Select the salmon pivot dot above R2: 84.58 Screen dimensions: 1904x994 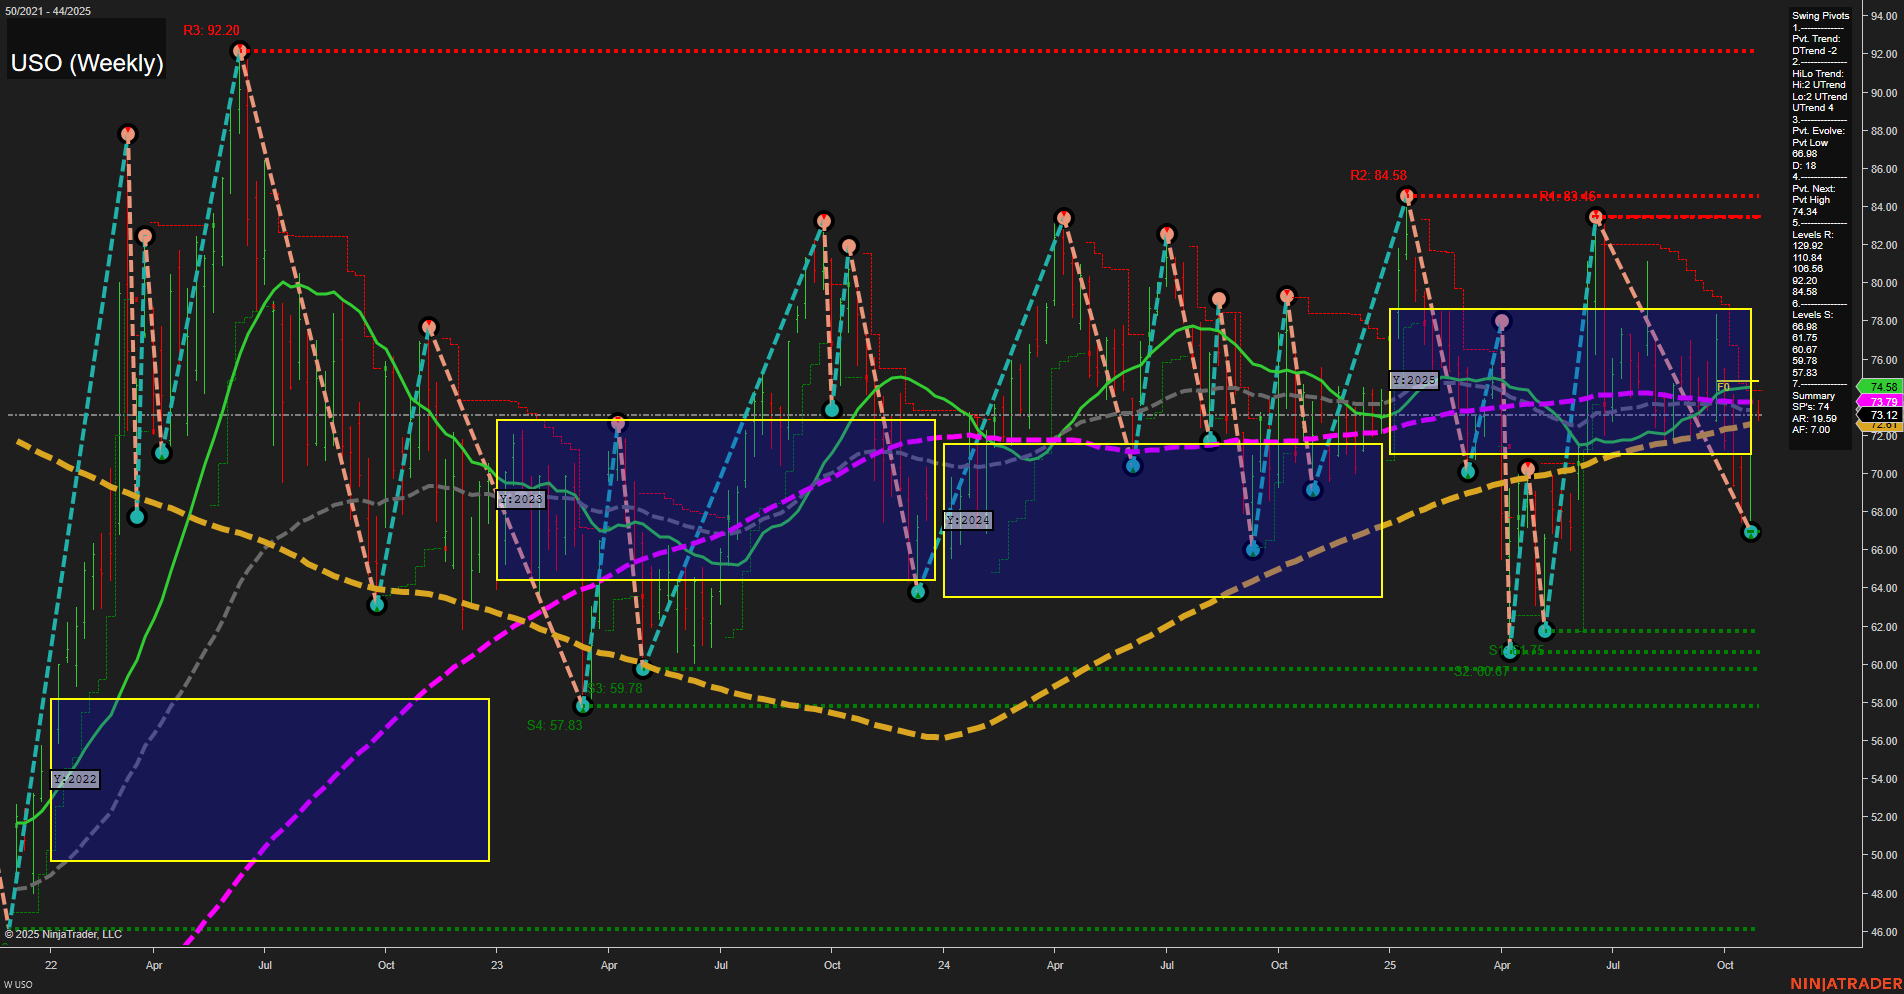[1404, 197]
